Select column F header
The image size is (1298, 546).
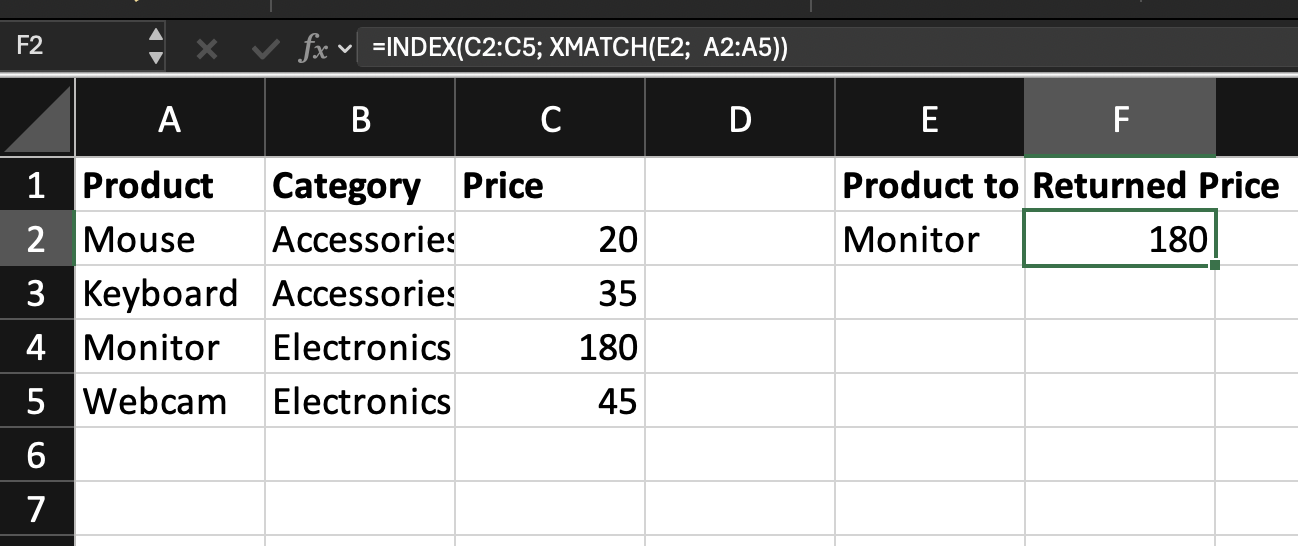[x=1120, y=120]
